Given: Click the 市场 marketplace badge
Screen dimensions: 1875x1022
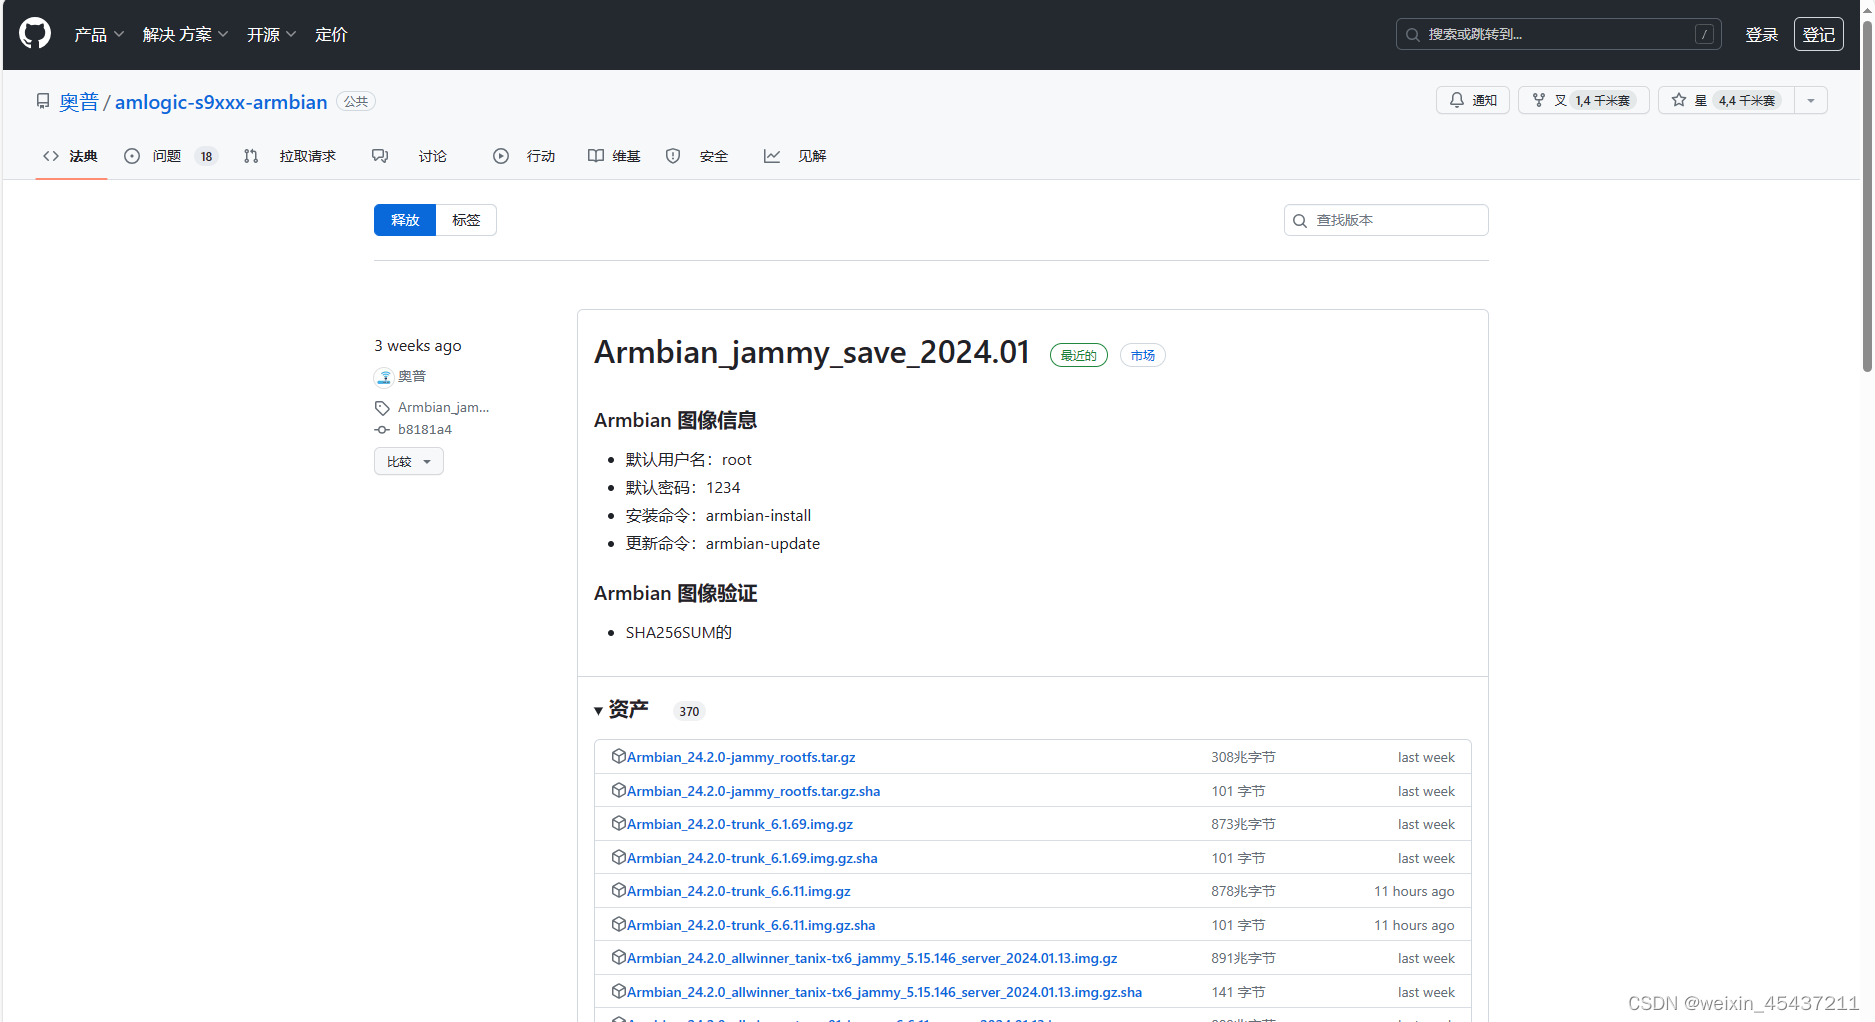Looking at the screenshot, I should pyautogui.click(x=1143, y=355).
